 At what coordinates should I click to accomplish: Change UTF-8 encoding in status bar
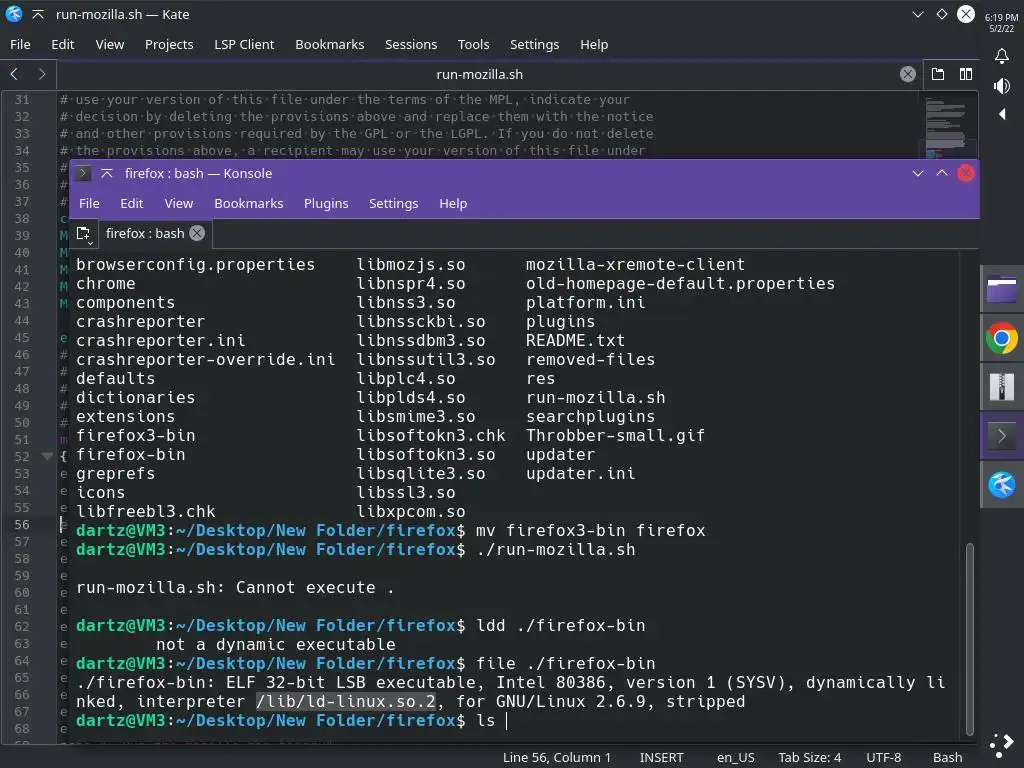click(x=883, y=757)
